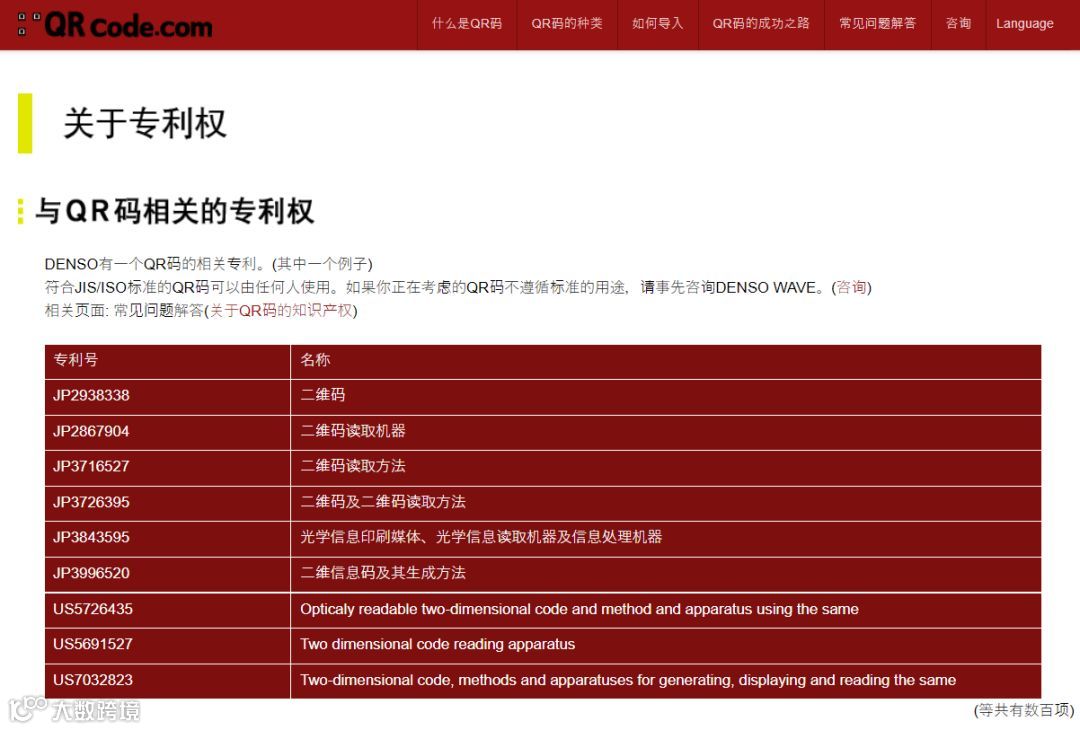Click the 与QR码相关的专利权 section heading

[x=175, y=211]
